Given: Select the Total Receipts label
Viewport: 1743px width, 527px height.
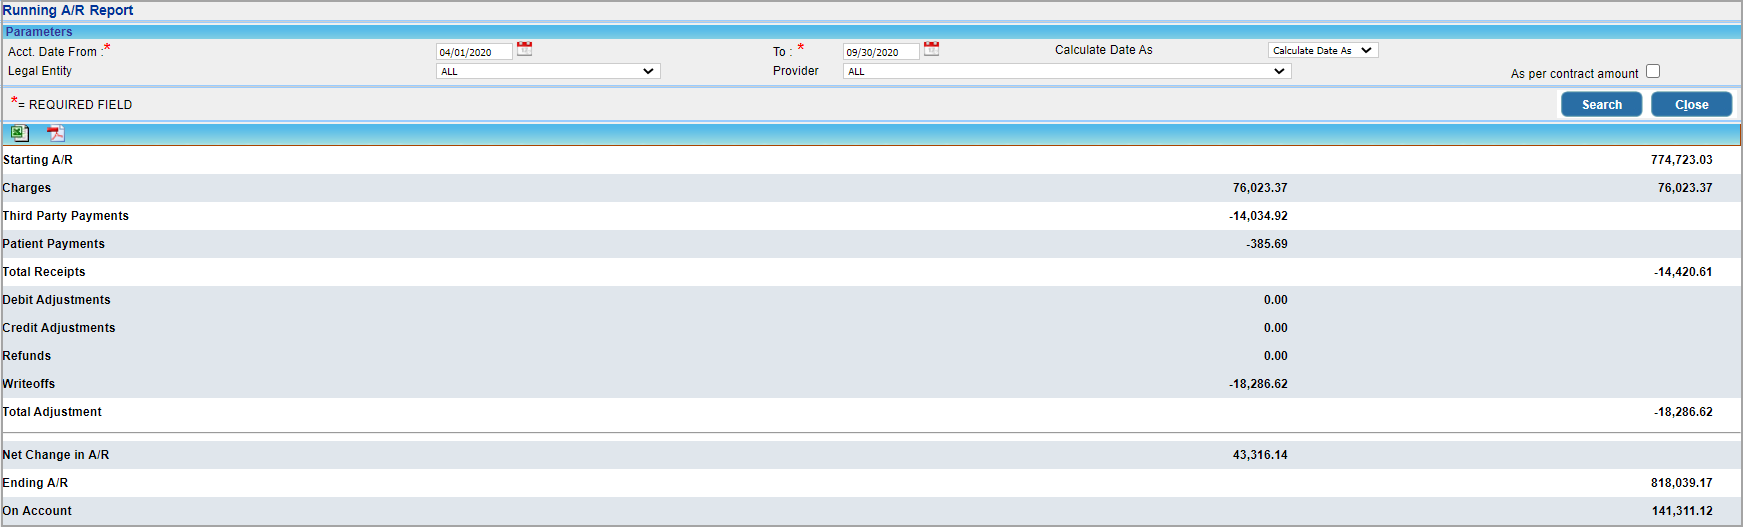Looking at the screenshot, I should click(x=44, y=272).
